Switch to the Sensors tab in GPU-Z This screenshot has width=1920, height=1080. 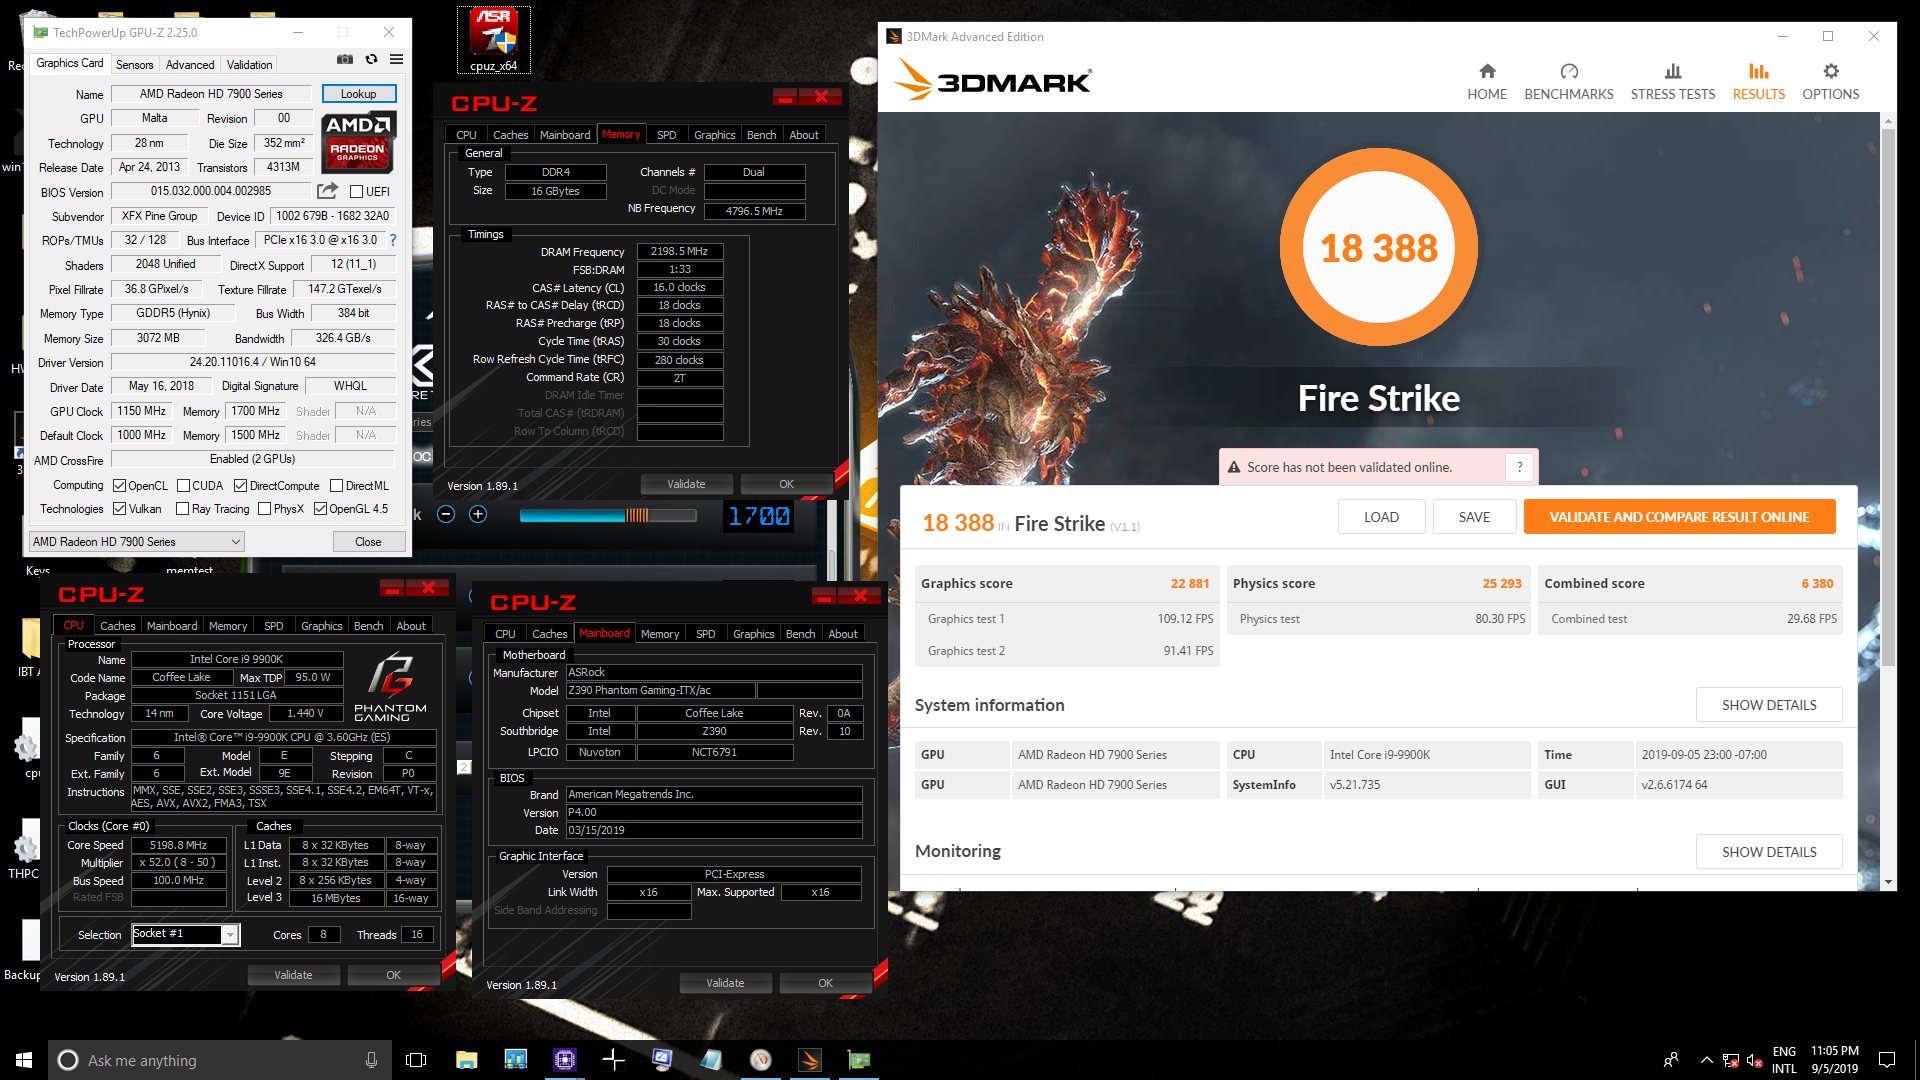134,64
